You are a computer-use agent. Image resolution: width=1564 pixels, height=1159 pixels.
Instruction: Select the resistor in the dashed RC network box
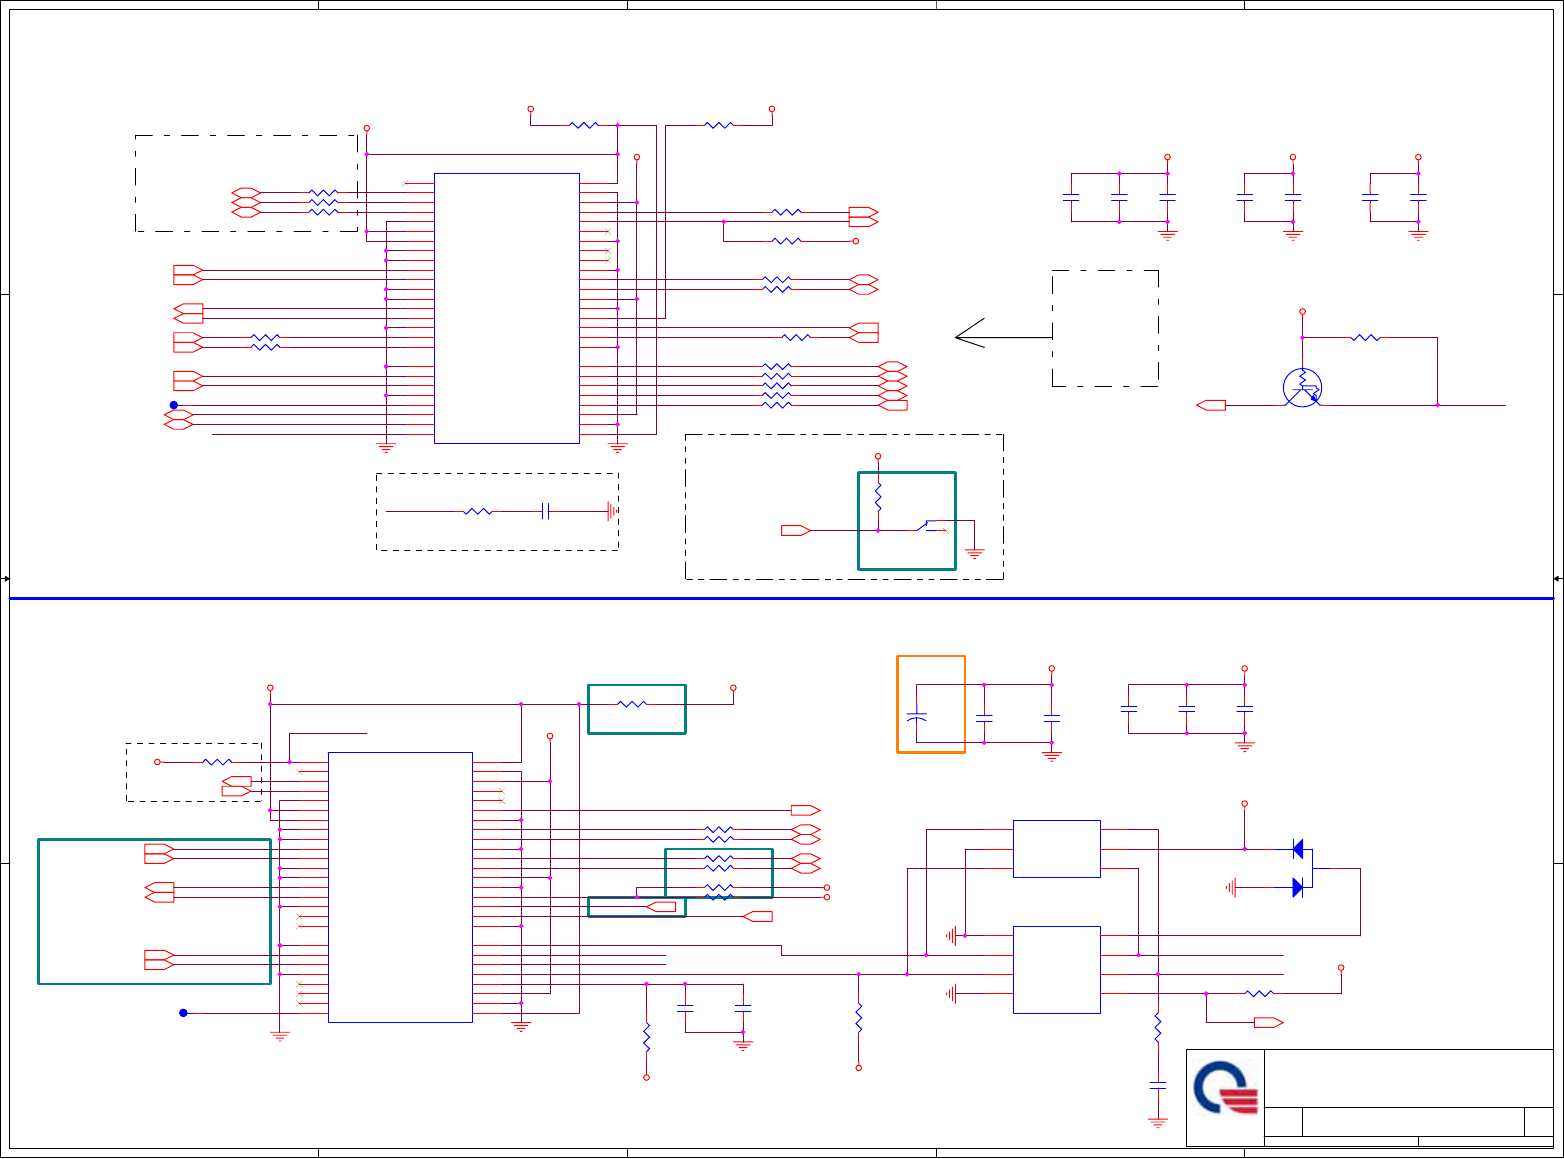tap(478, 511)
